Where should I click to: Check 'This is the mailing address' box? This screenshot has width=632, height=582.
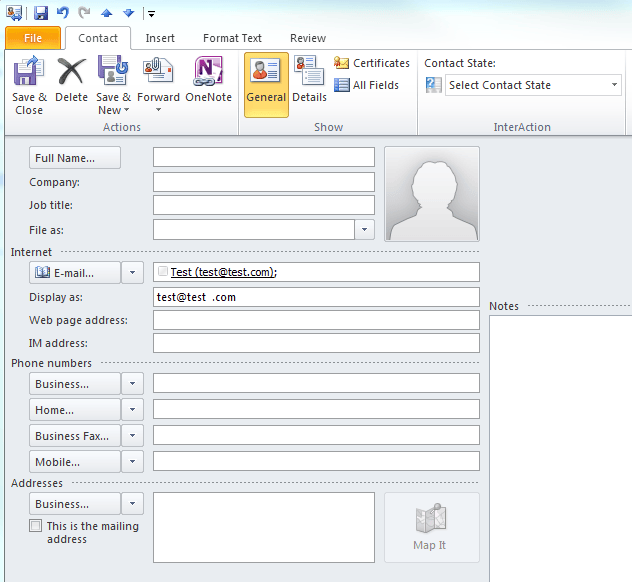point(35,526)
